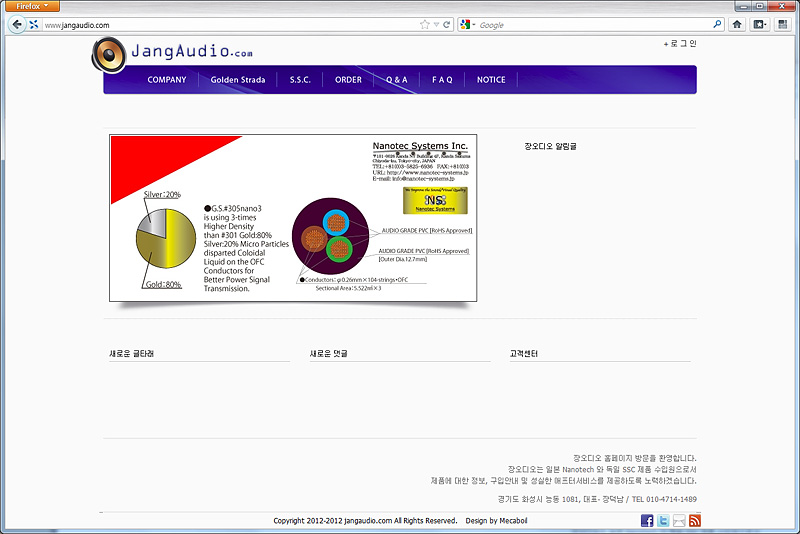Click the site identity icon in address bar
The image size is (800, 534).
pyautogui.click(x=34, y=24)
